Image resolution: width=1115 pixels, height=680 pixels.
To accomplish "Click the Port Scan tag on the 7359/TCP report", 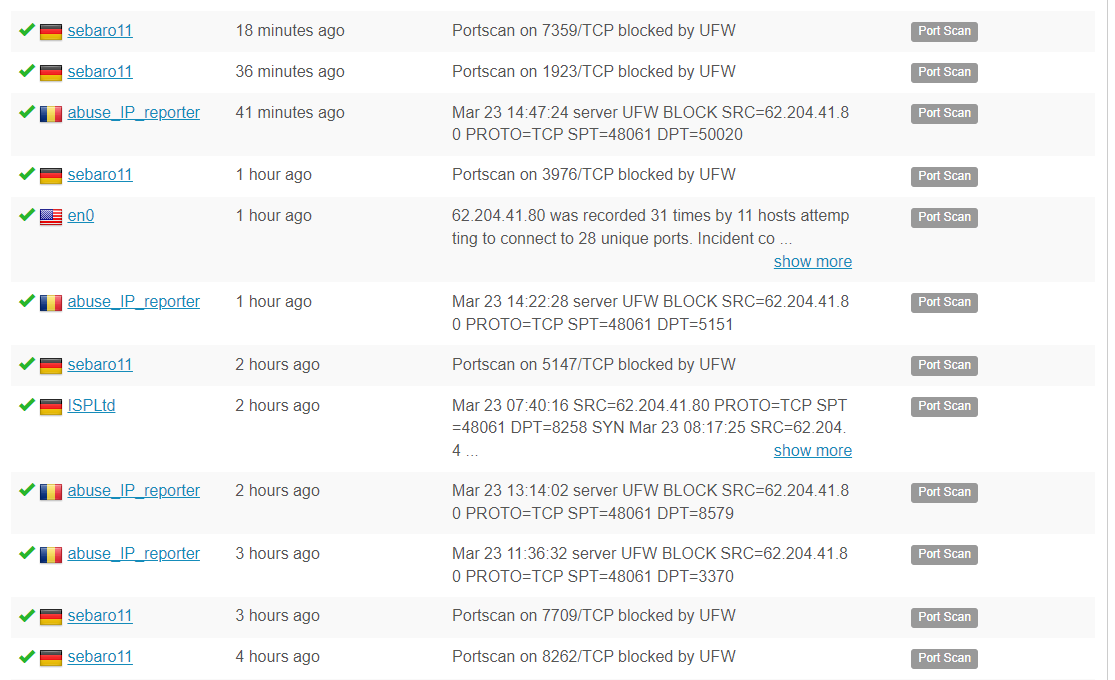I will pos(944,31).
